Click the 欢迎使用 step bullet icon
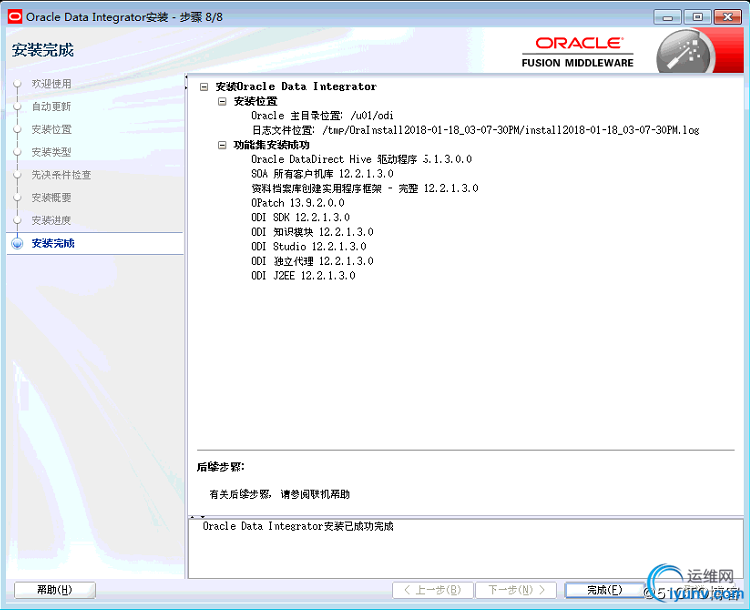This screenshot has width=750, height=610. (17, 84)
